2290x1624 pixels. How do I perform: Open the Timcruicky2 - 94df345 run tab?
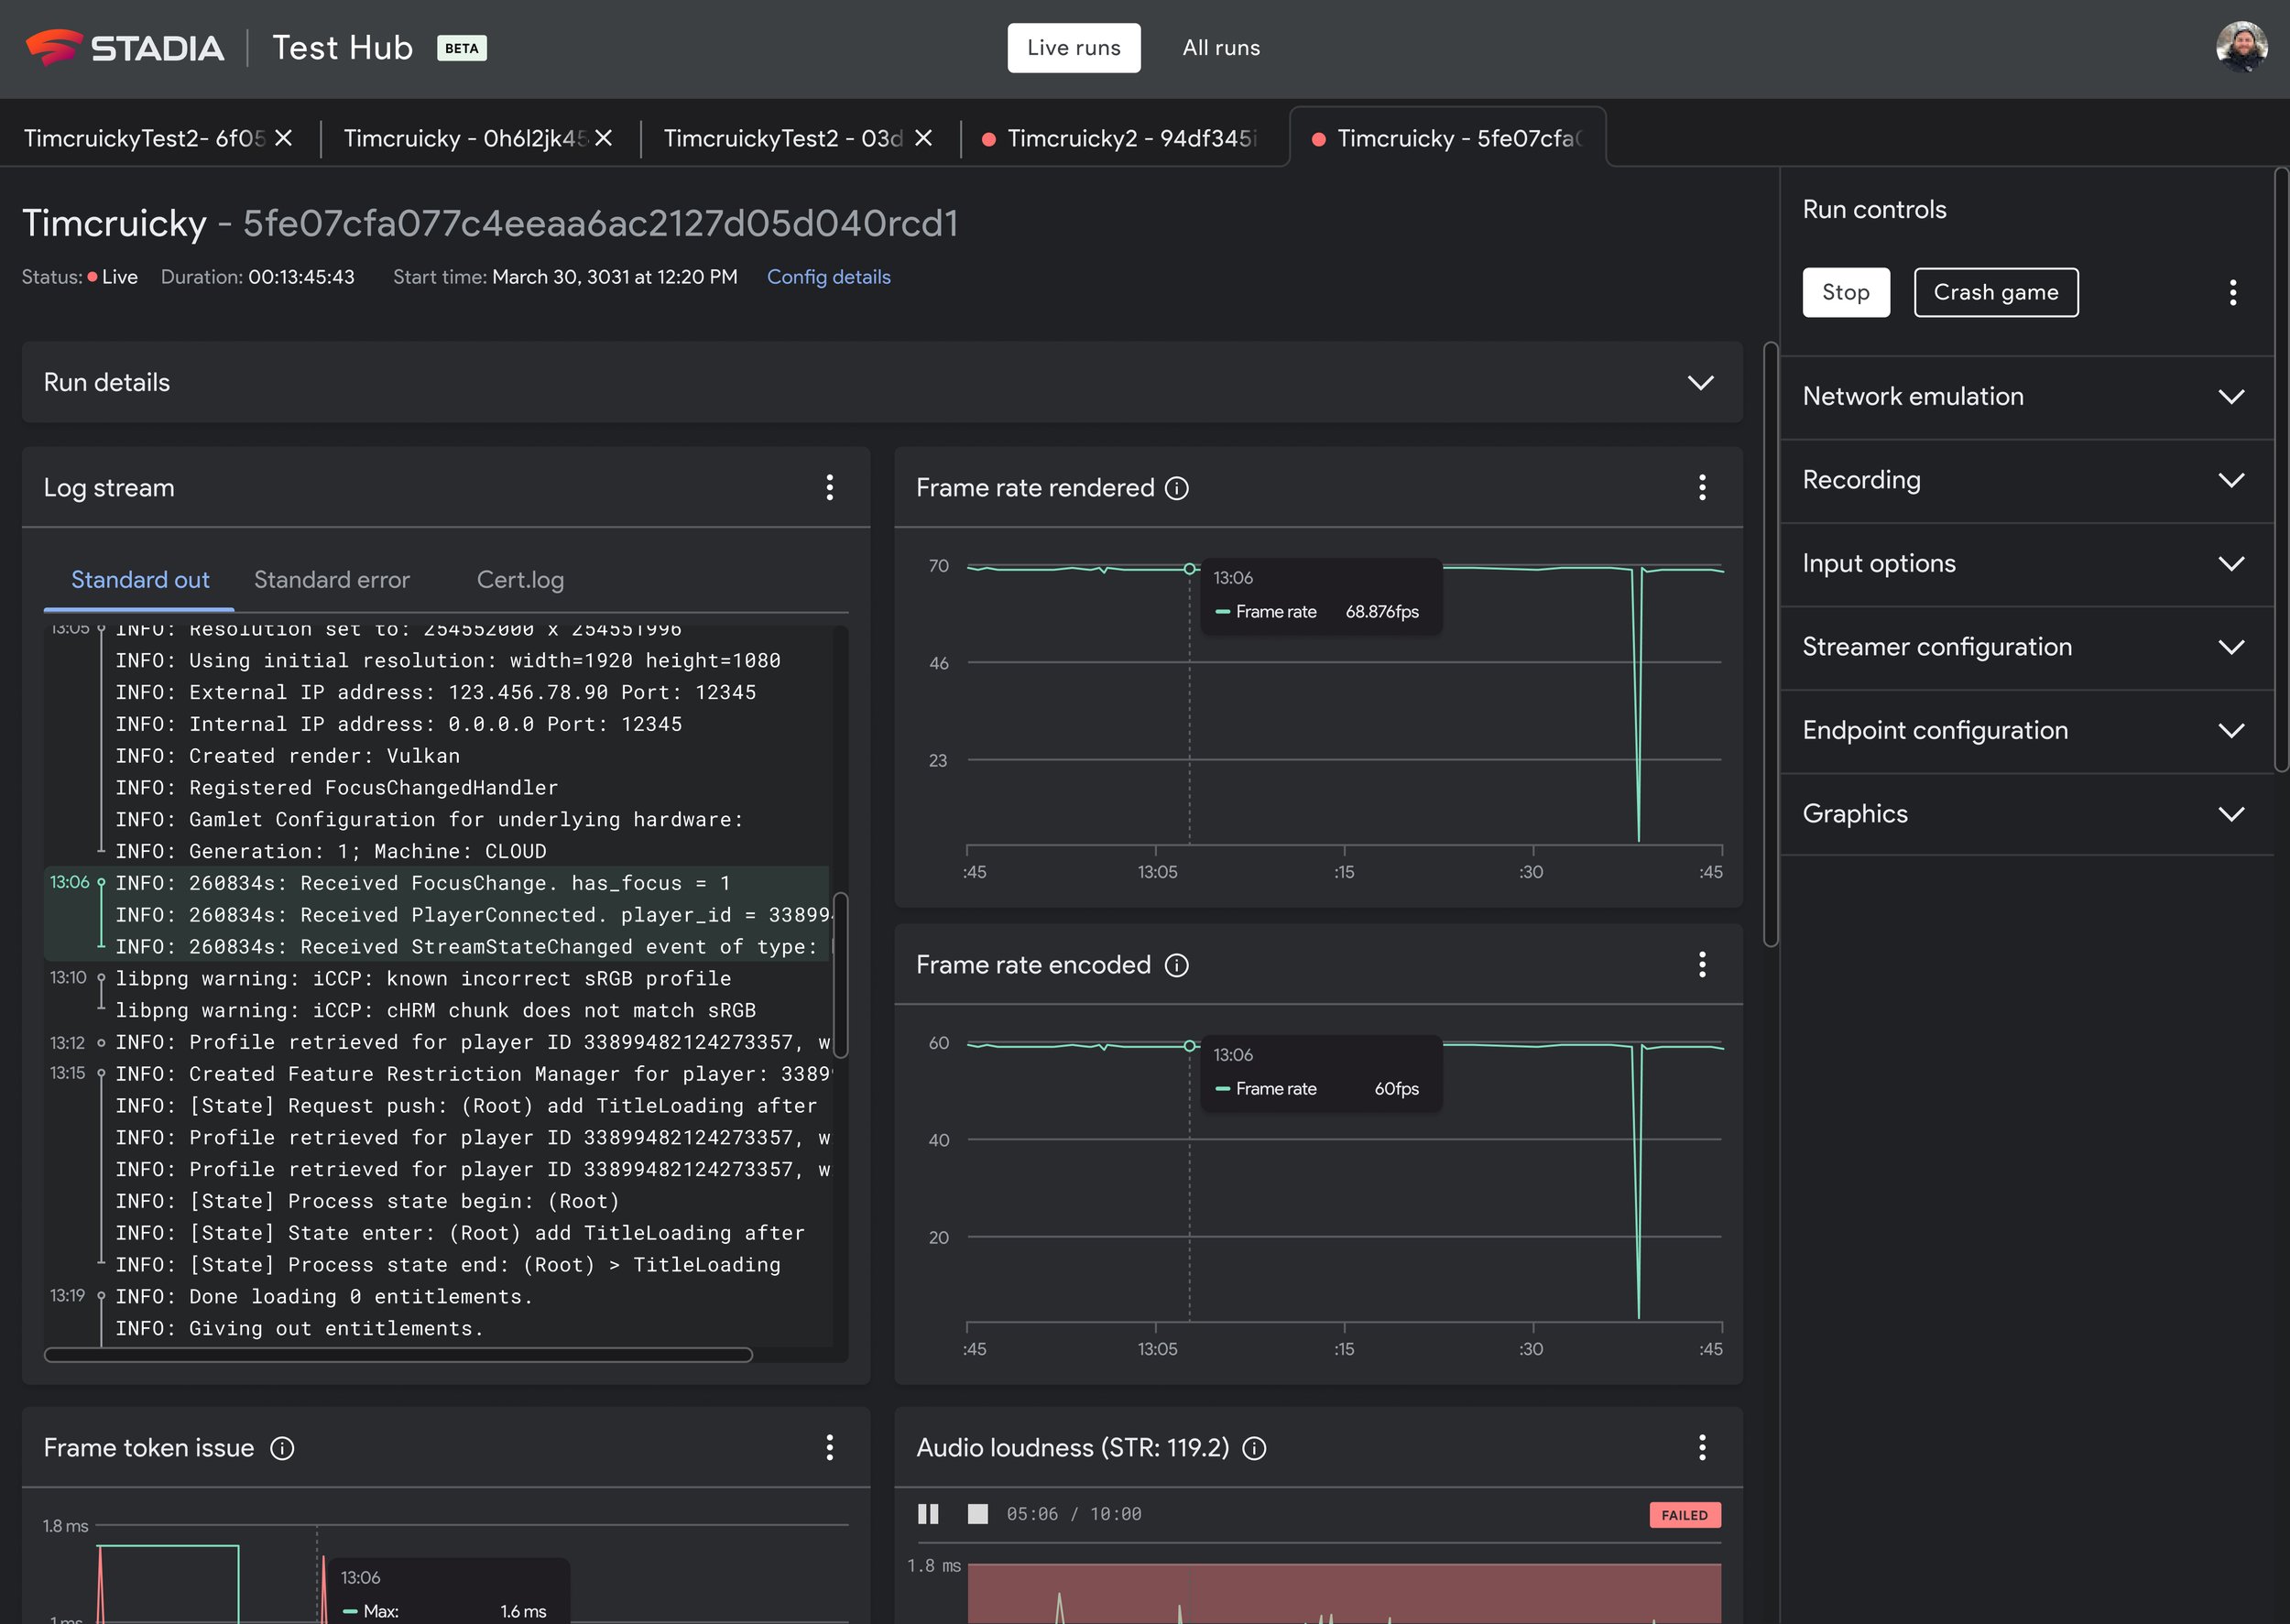click(x=1124, y=138)
